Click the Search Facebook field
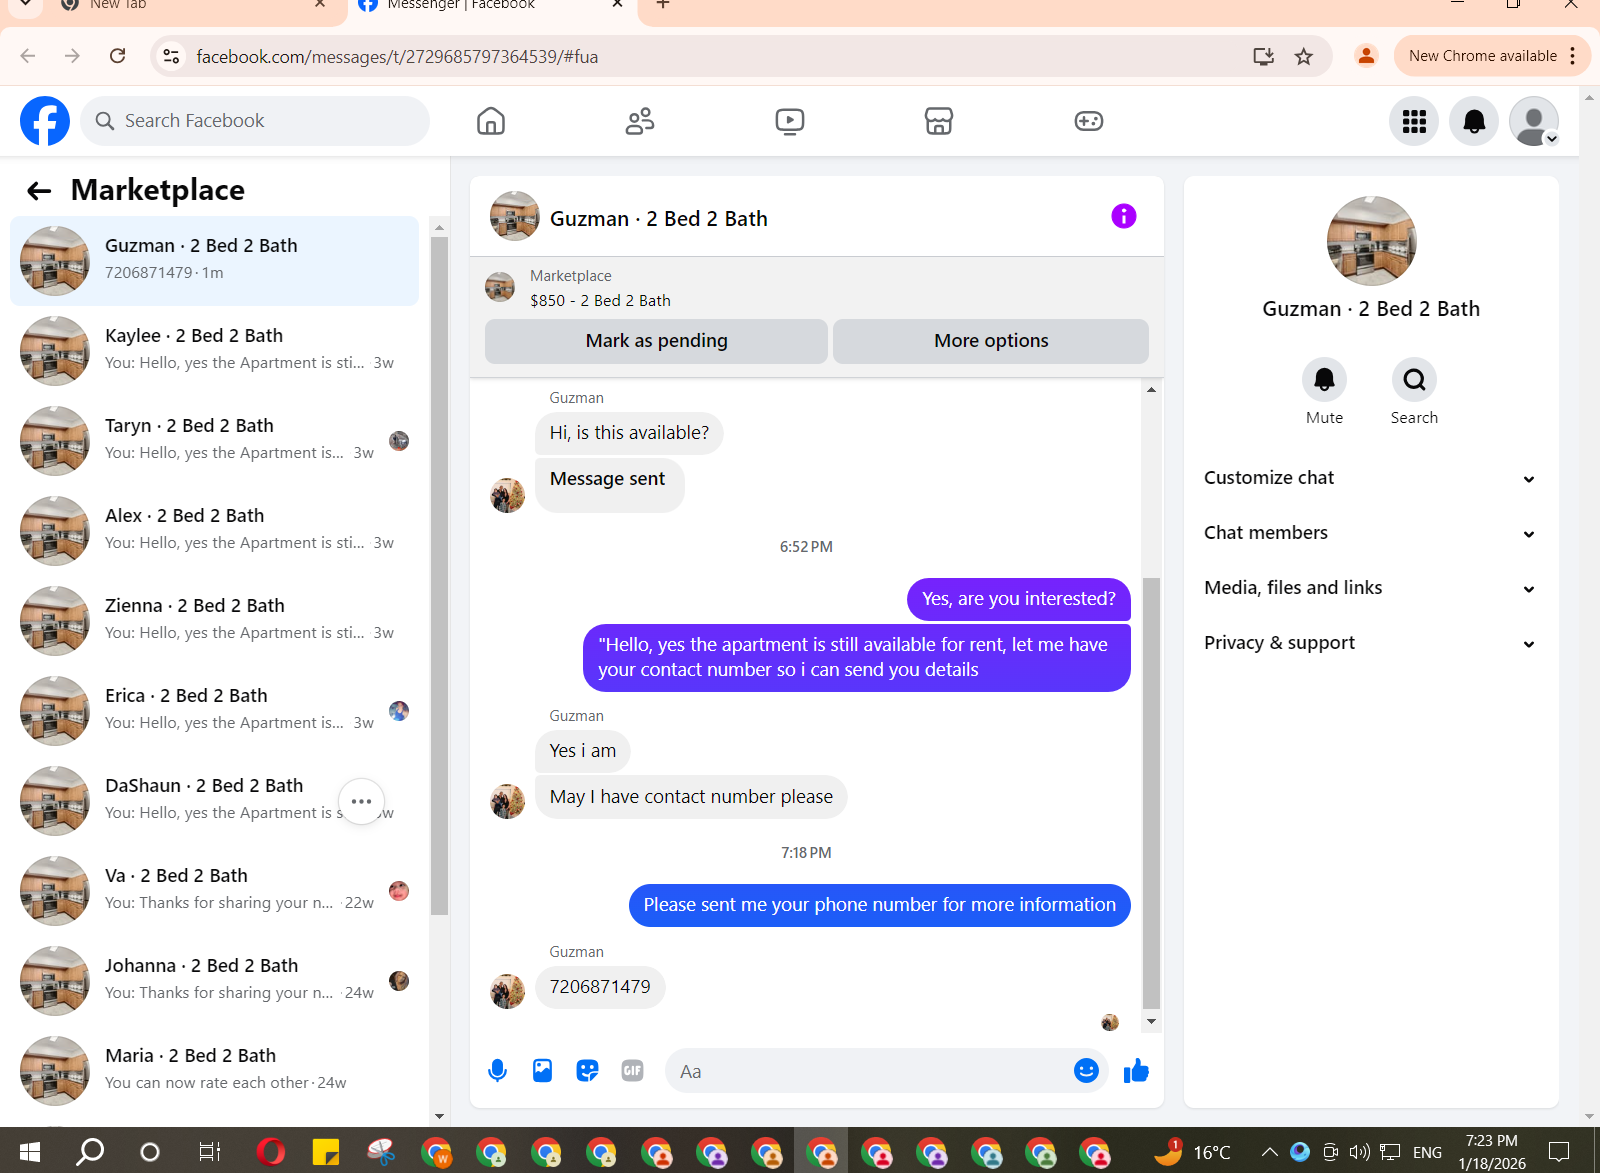 point(255,121)
